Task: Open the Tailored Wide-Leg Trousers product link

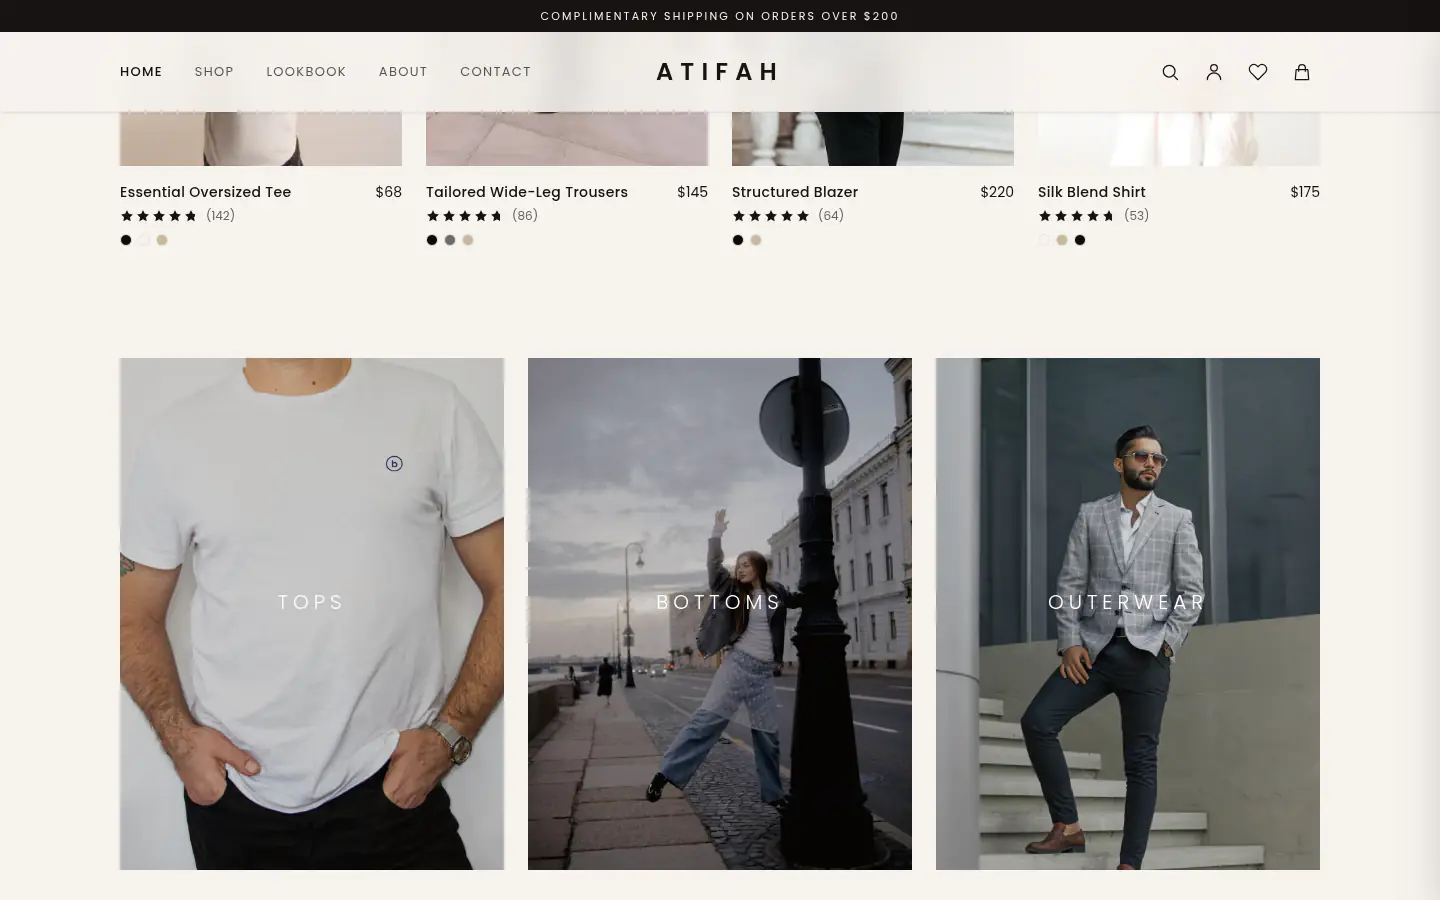Action: click(x=527, y=192)
